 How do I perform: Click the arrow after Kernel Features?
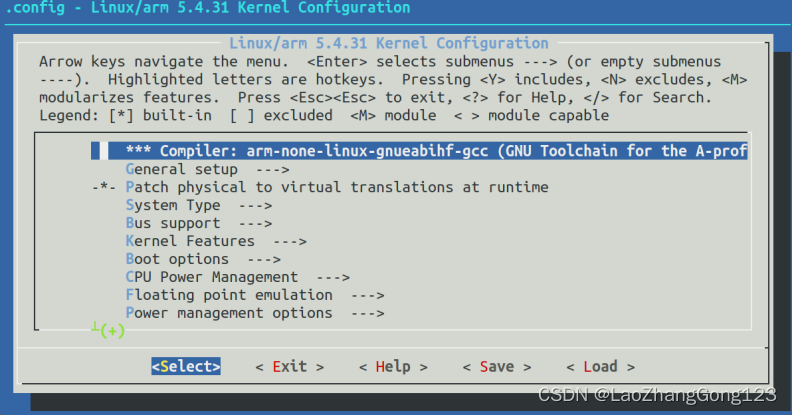290,242
